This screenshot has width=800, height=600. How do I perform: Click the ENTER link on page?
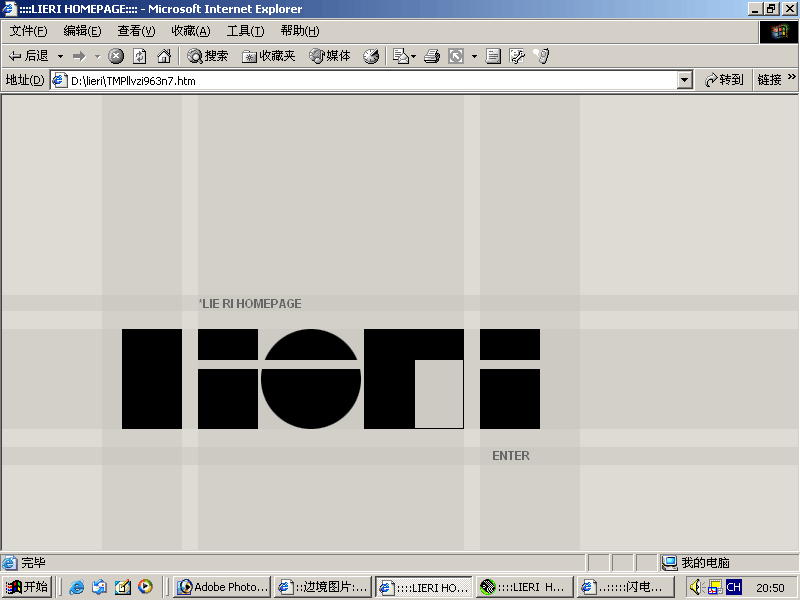pos(510,456)
